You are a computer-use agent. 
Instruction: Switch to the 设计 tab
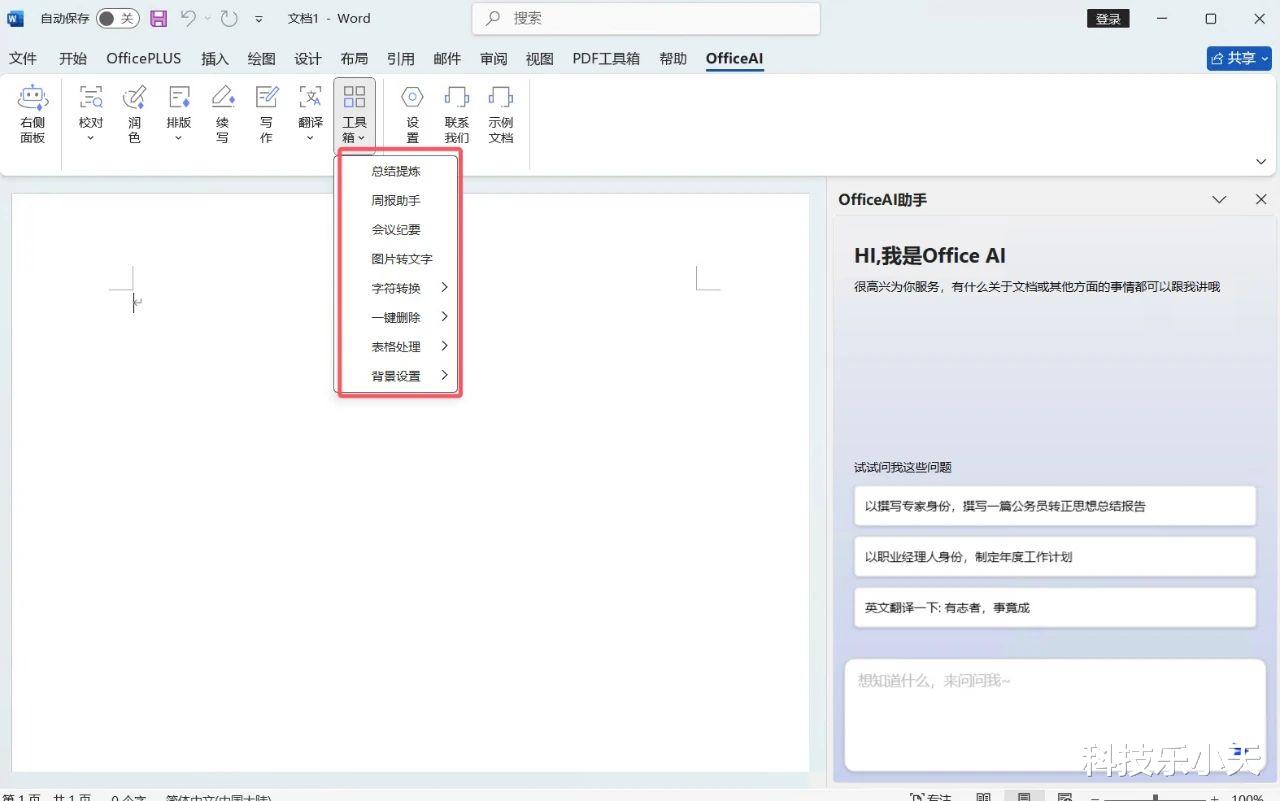pos(308,58)
